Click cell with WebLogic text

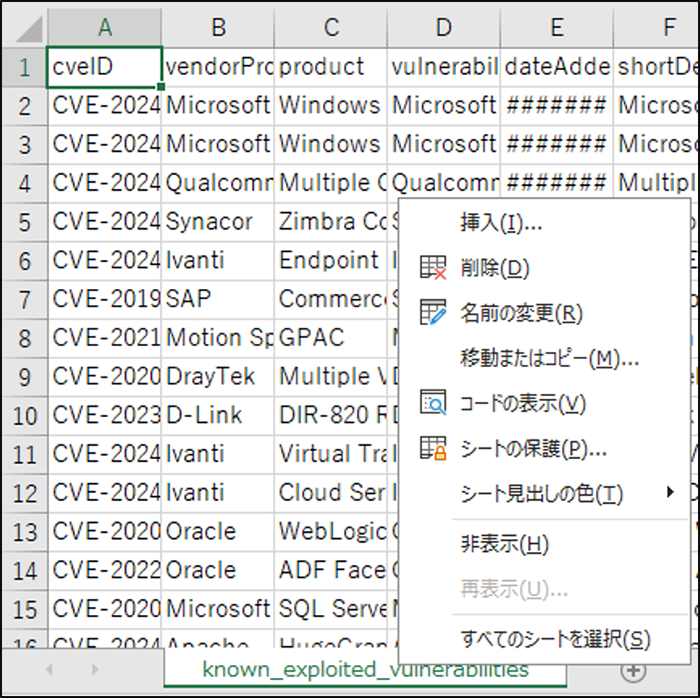point(331,532)
